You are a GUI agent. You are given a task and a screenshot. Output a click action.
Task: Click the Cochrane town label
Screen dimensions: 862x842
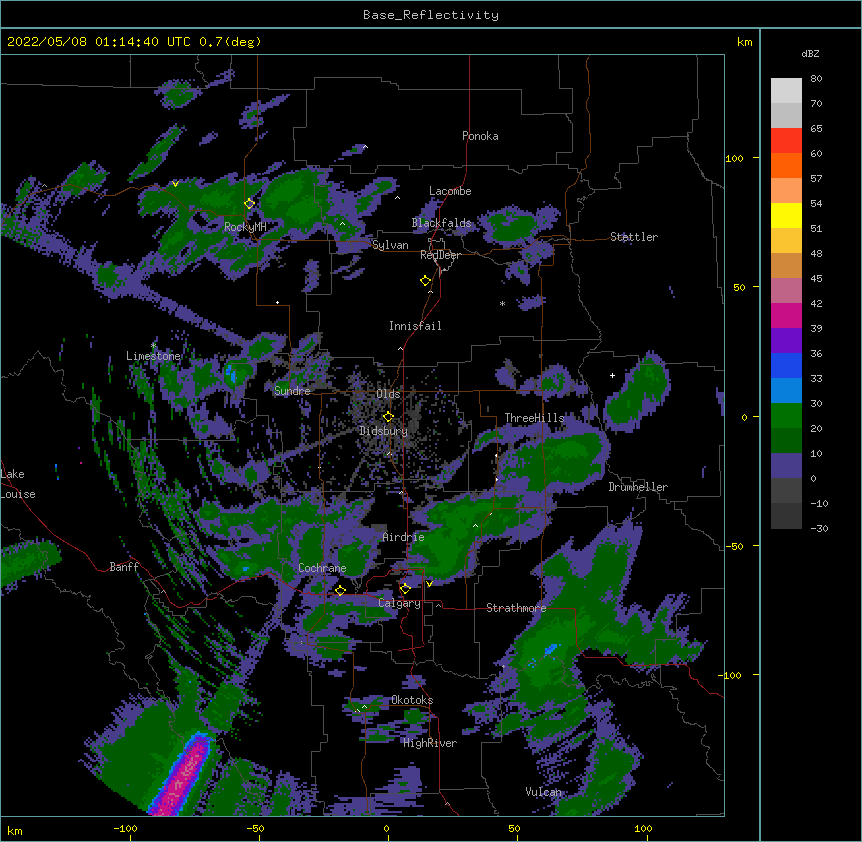pos(322,568)
